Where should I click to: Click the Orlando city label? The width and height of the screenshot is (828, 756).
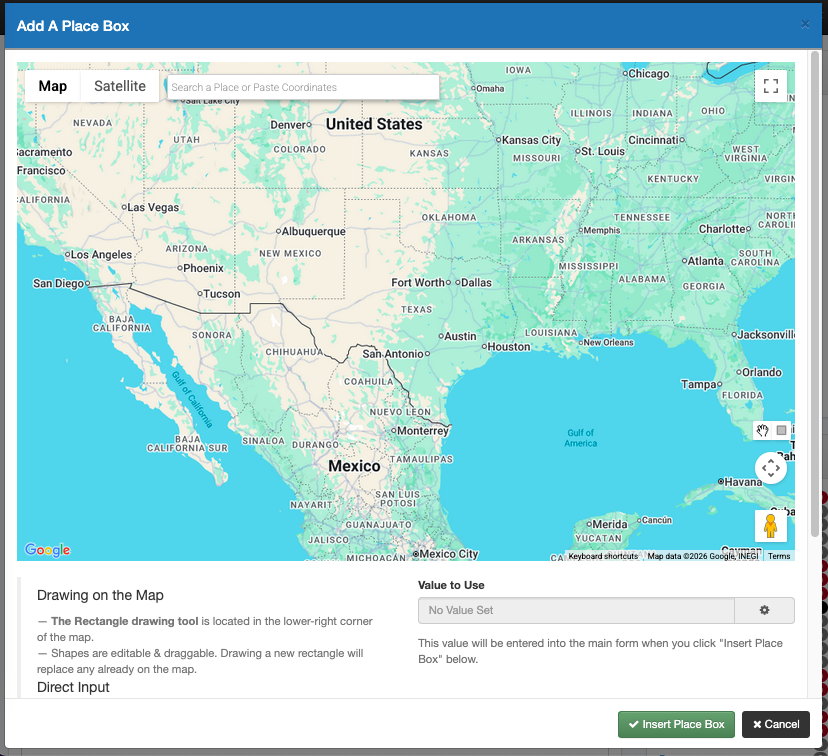pos(762,373)
